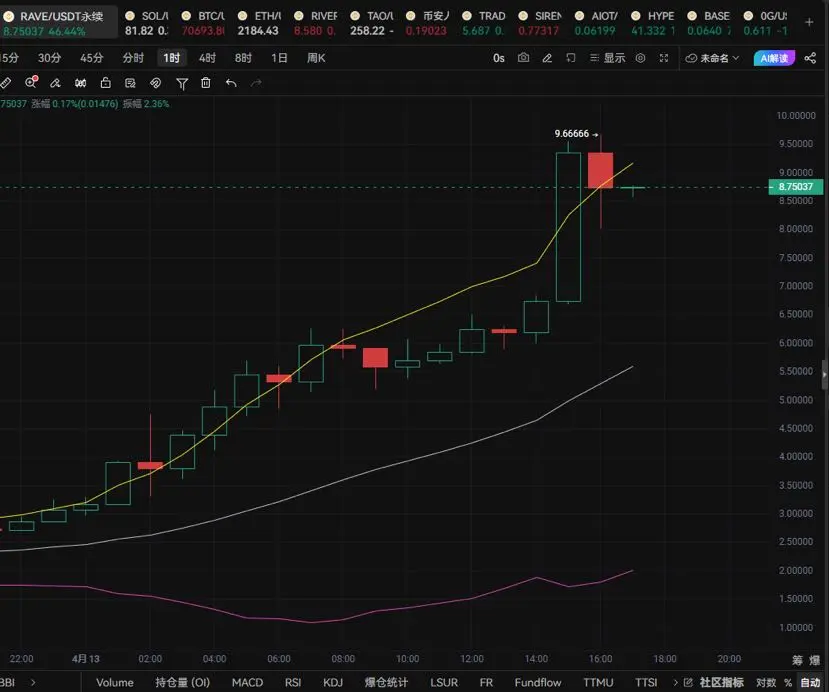
Task: Enter fullscreen chart mode
Action: point(664,58)
